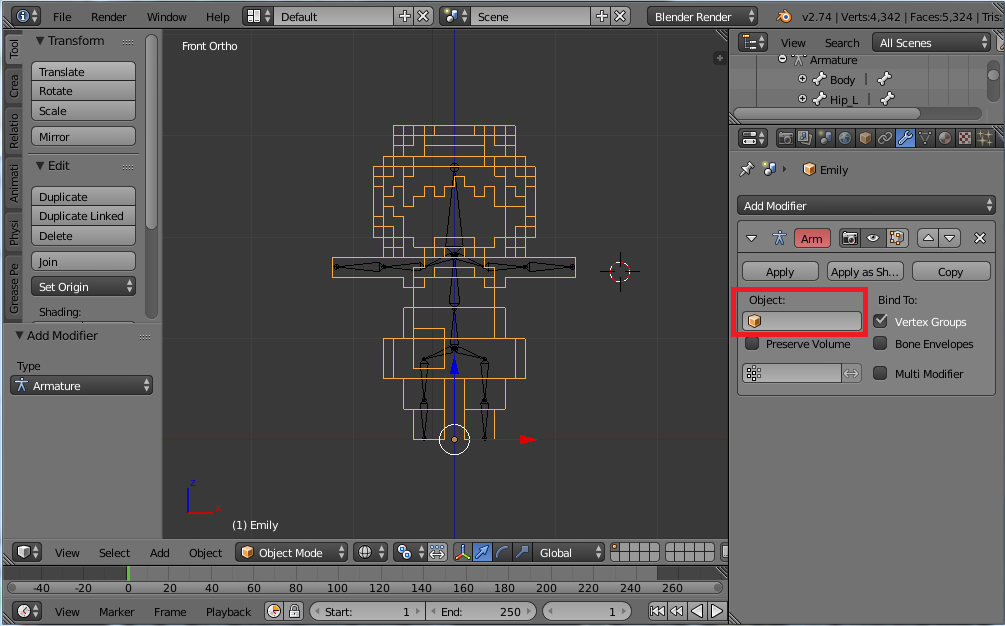Open the Modifiers wrench tab
The height and width of the screenshot is (626, 1005).
[904, 138]
